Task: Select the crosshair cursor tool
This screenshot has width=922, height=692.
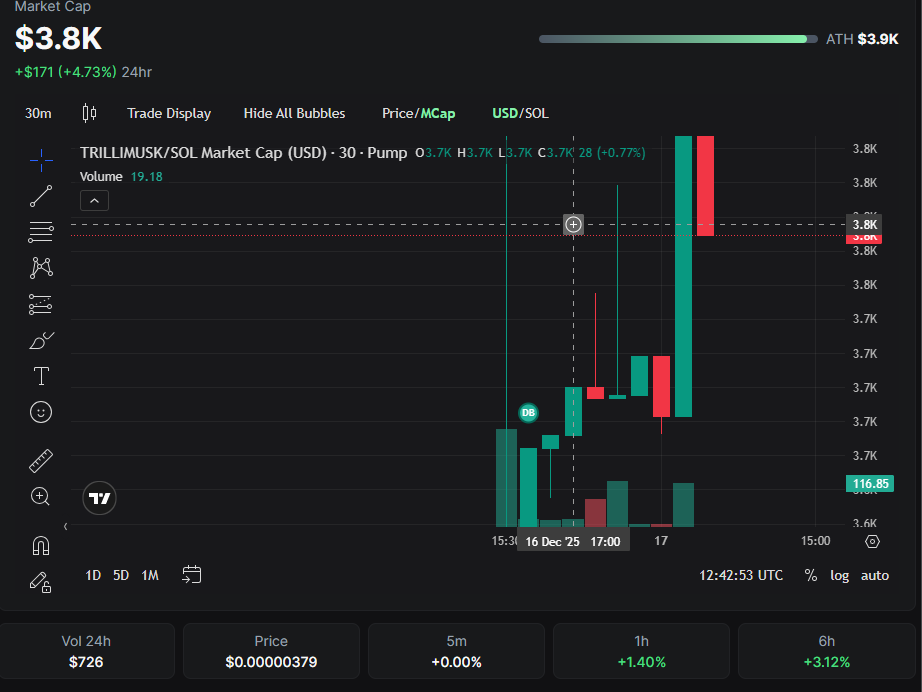Action: click(x=41, y=160)
